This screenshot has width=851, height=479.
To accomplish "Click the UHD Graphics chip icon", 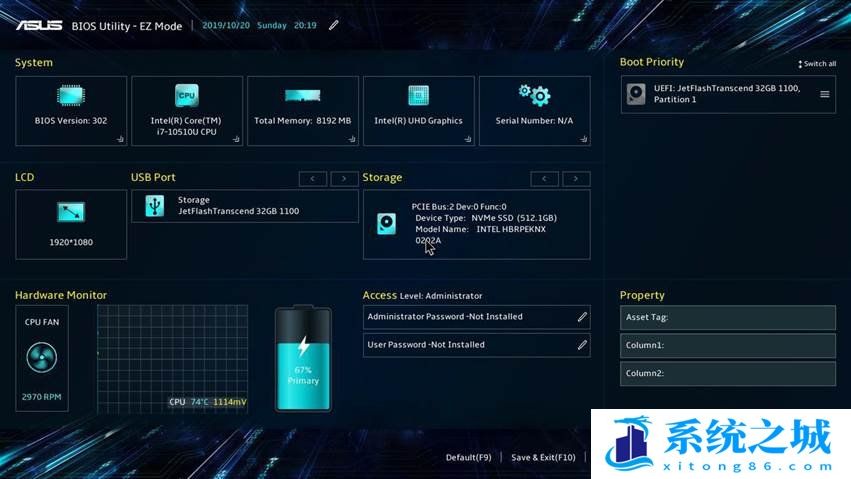I will click(x=418, y=95).
